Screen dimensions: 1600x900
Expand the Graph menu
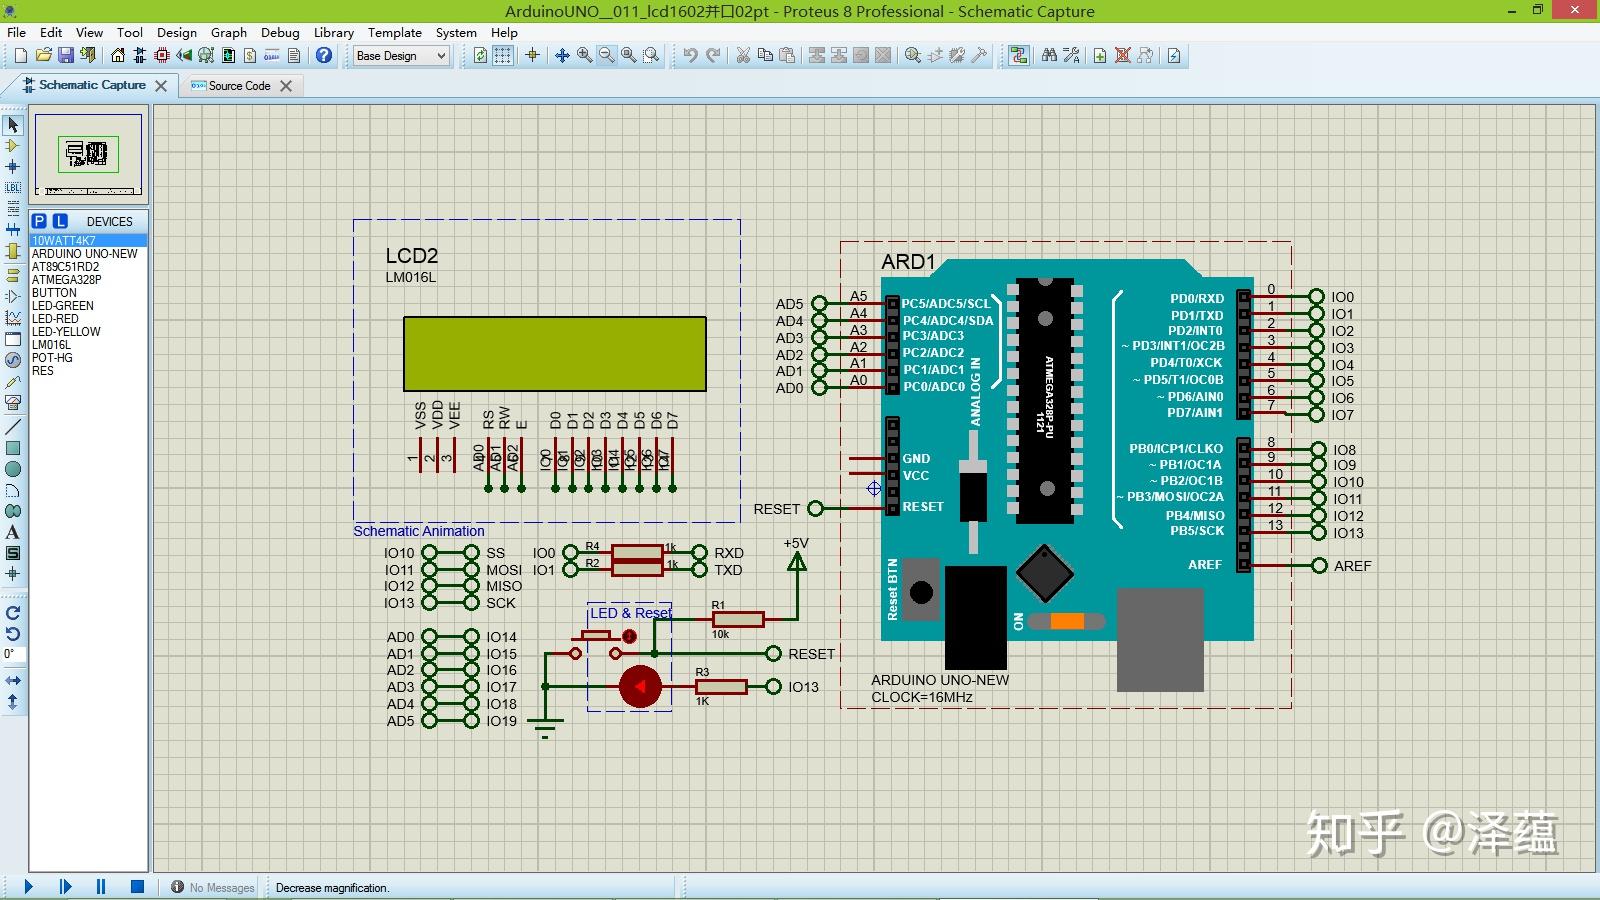click(x=229, y=32)
